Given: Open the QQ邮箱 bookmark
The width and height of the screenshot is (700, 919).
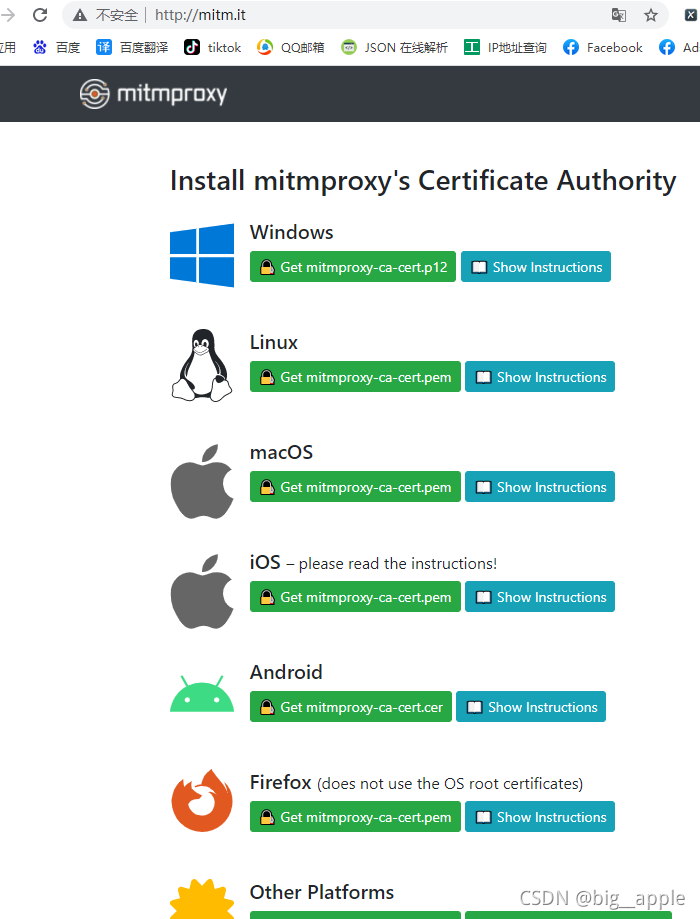Looking at the screenshot, I should pyautogui.click(x=291, y=47).
